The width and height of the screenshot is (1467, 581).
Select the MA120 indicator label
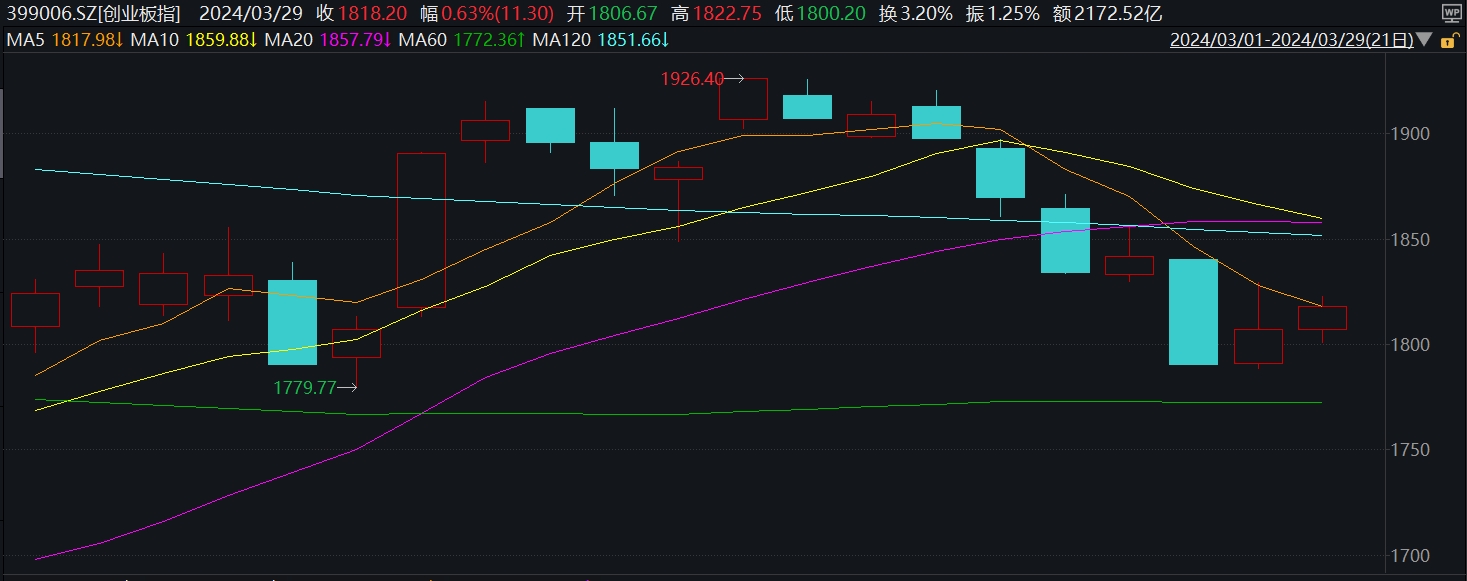(x=564, y=40)
